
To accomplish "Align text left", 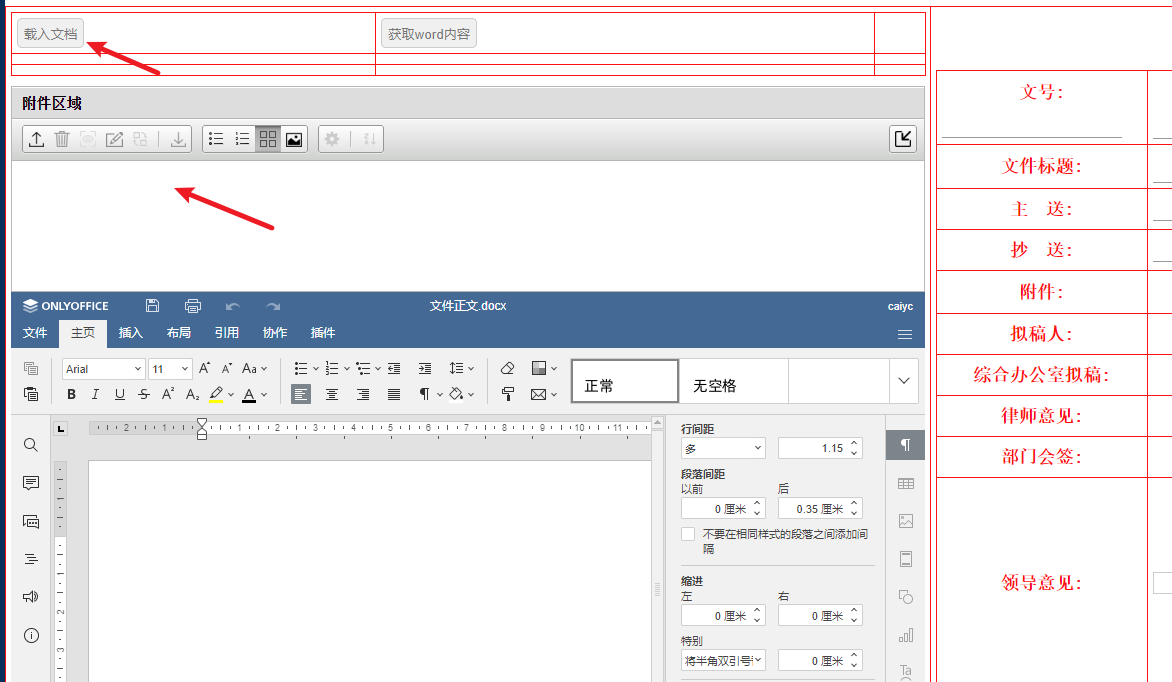I will click(x=300, y=394).
